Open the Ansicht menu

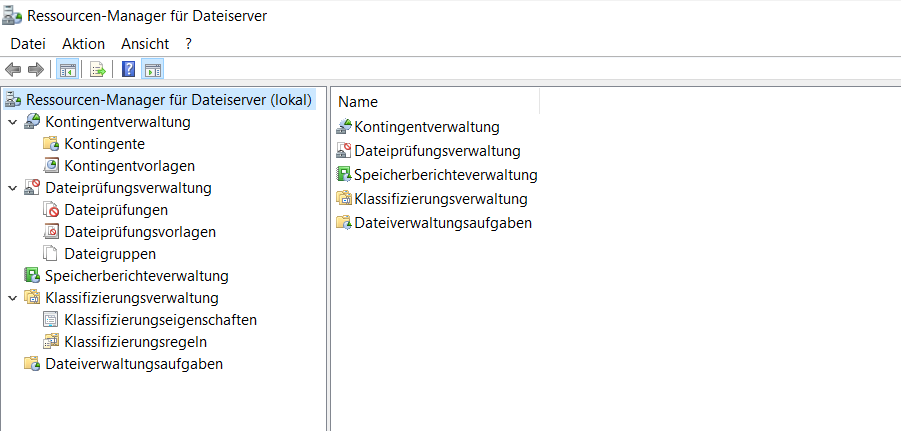tap(145, 44)
